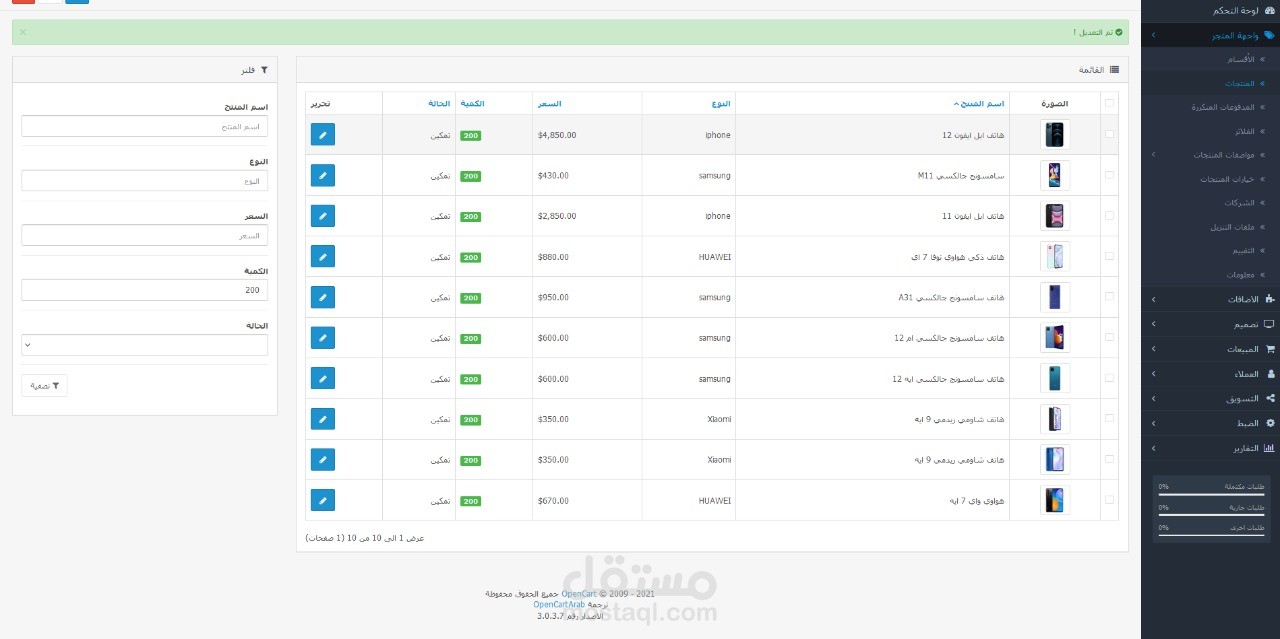Screen dimensions: 1280x639
Task: Select الفلاتر in the sidebar
Action: (1244, 131)
